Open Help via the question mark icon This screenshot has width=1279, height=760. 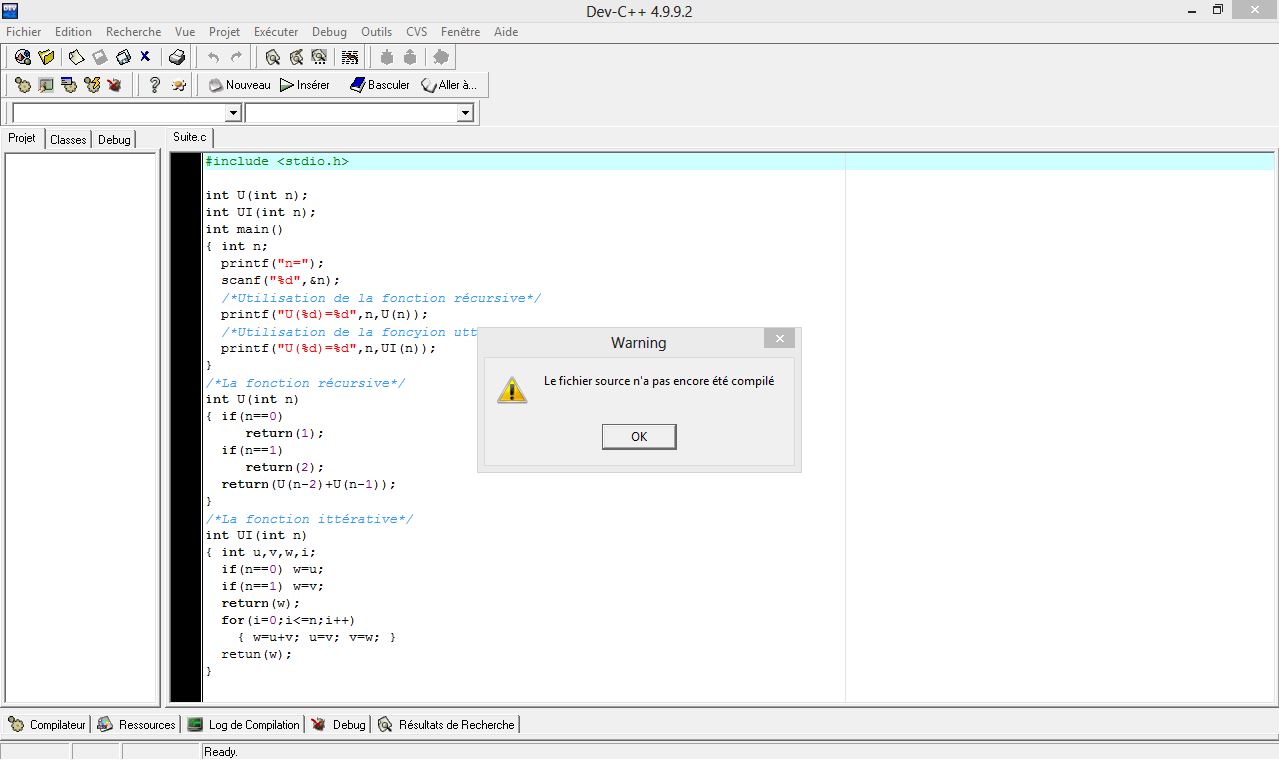click(x=155, y=85)
